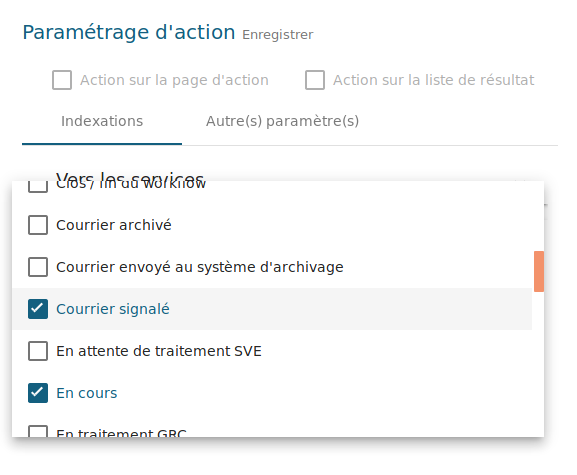Tick the partially visible En traitement GRC checkbox

pyautogui.click(x=38, y=431)
